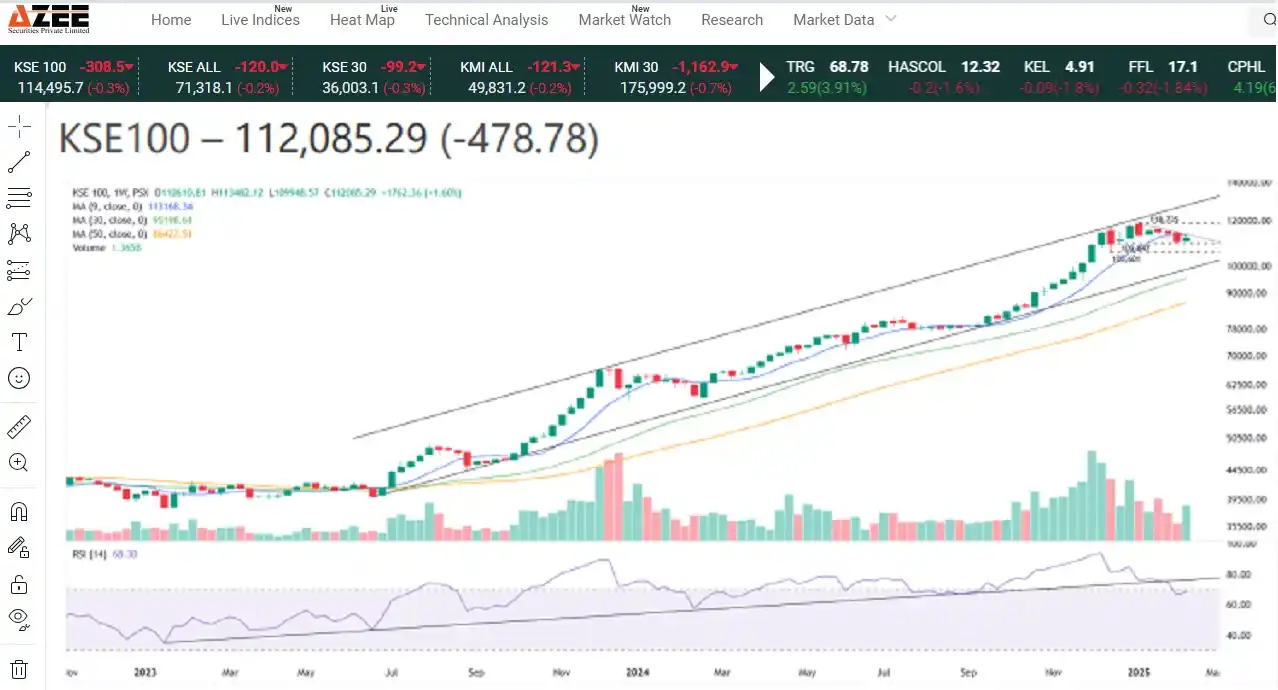This screenshot has width=1278, height=690.
Task: Open Market Watch
Action: coord(625,20)
